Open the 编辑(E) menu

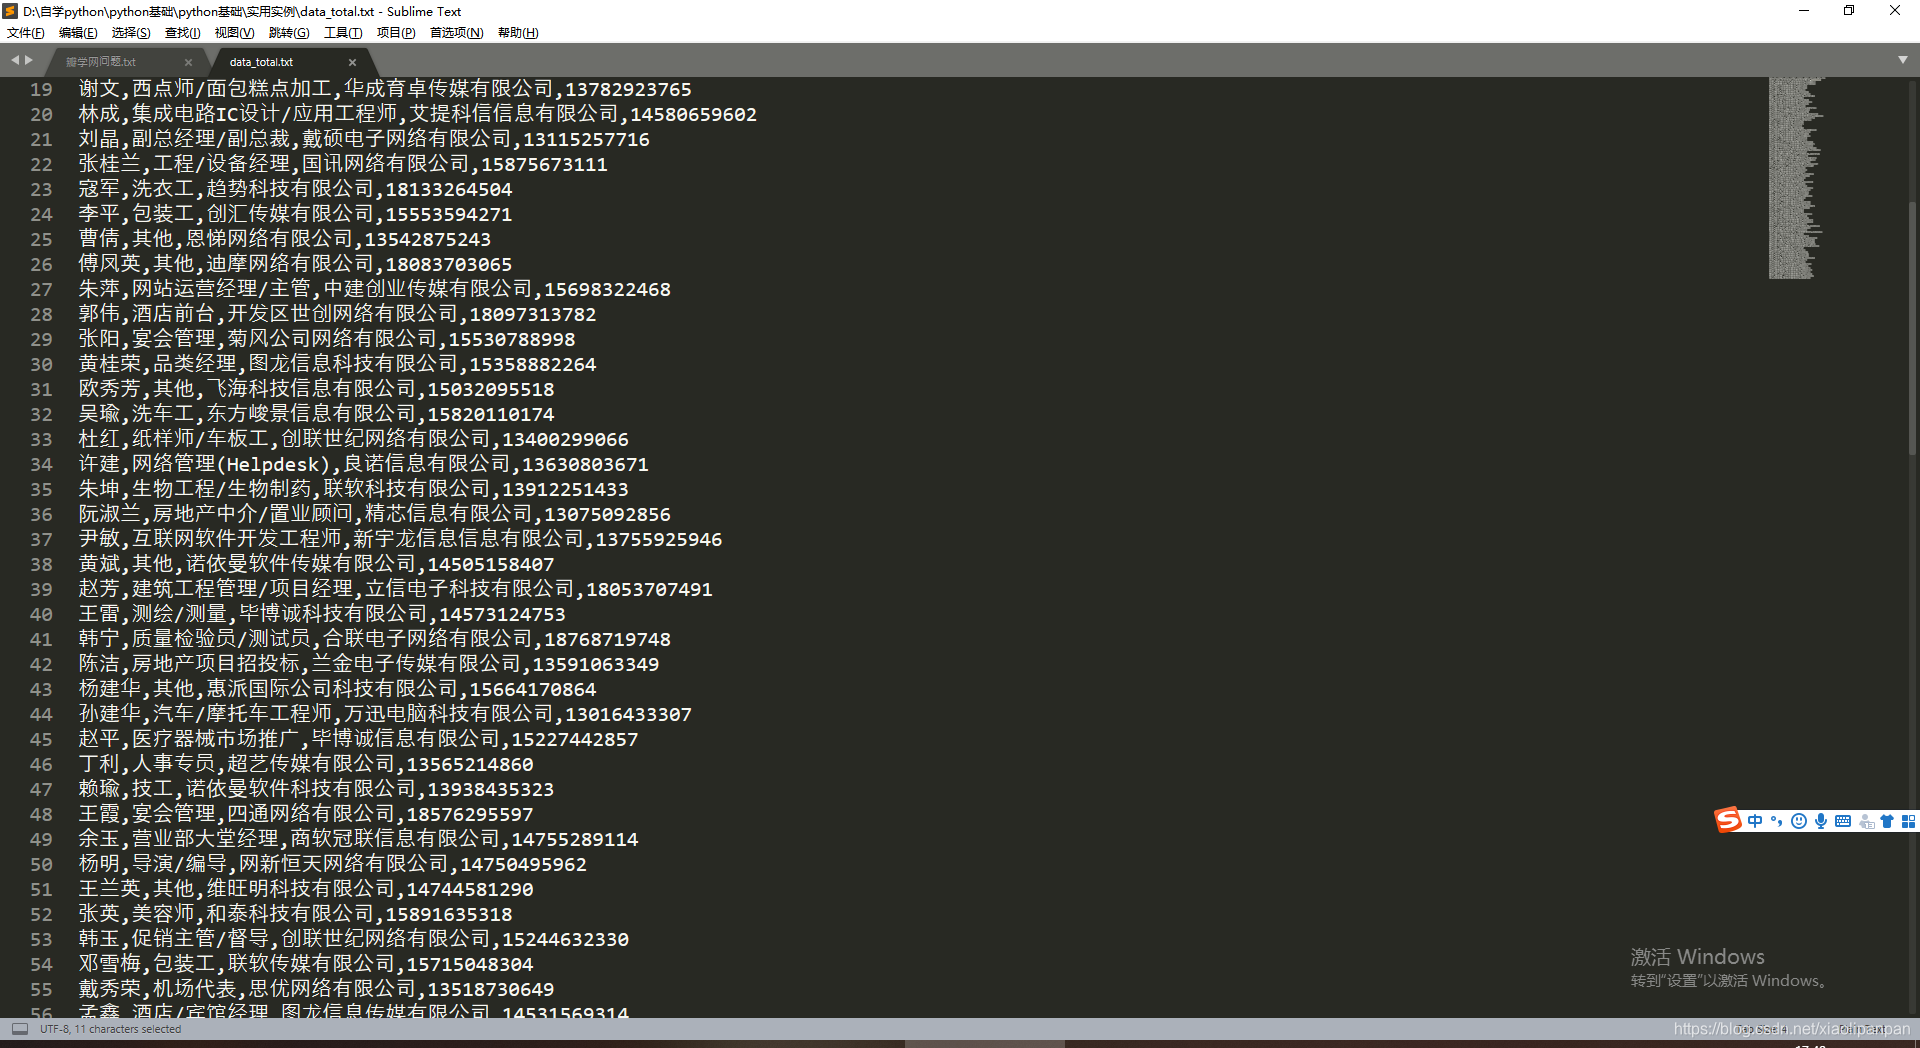coord(78,33)
